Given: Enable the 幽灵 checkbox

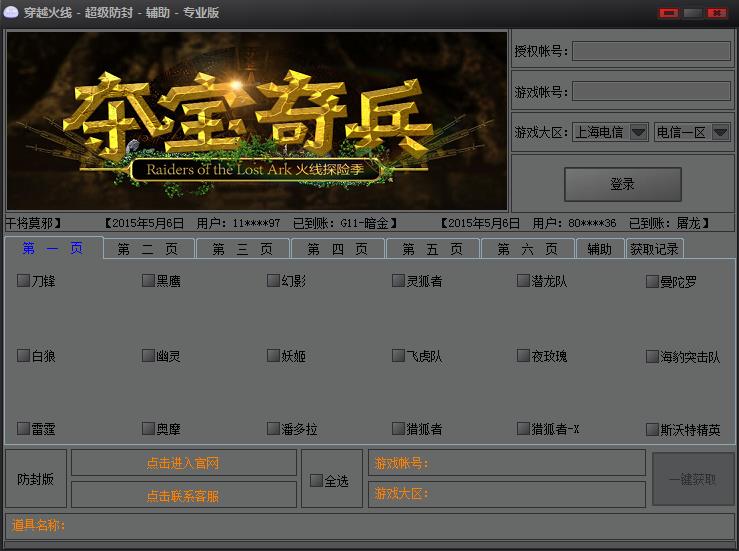Looking at the screenshot, I should click(148, 355).
